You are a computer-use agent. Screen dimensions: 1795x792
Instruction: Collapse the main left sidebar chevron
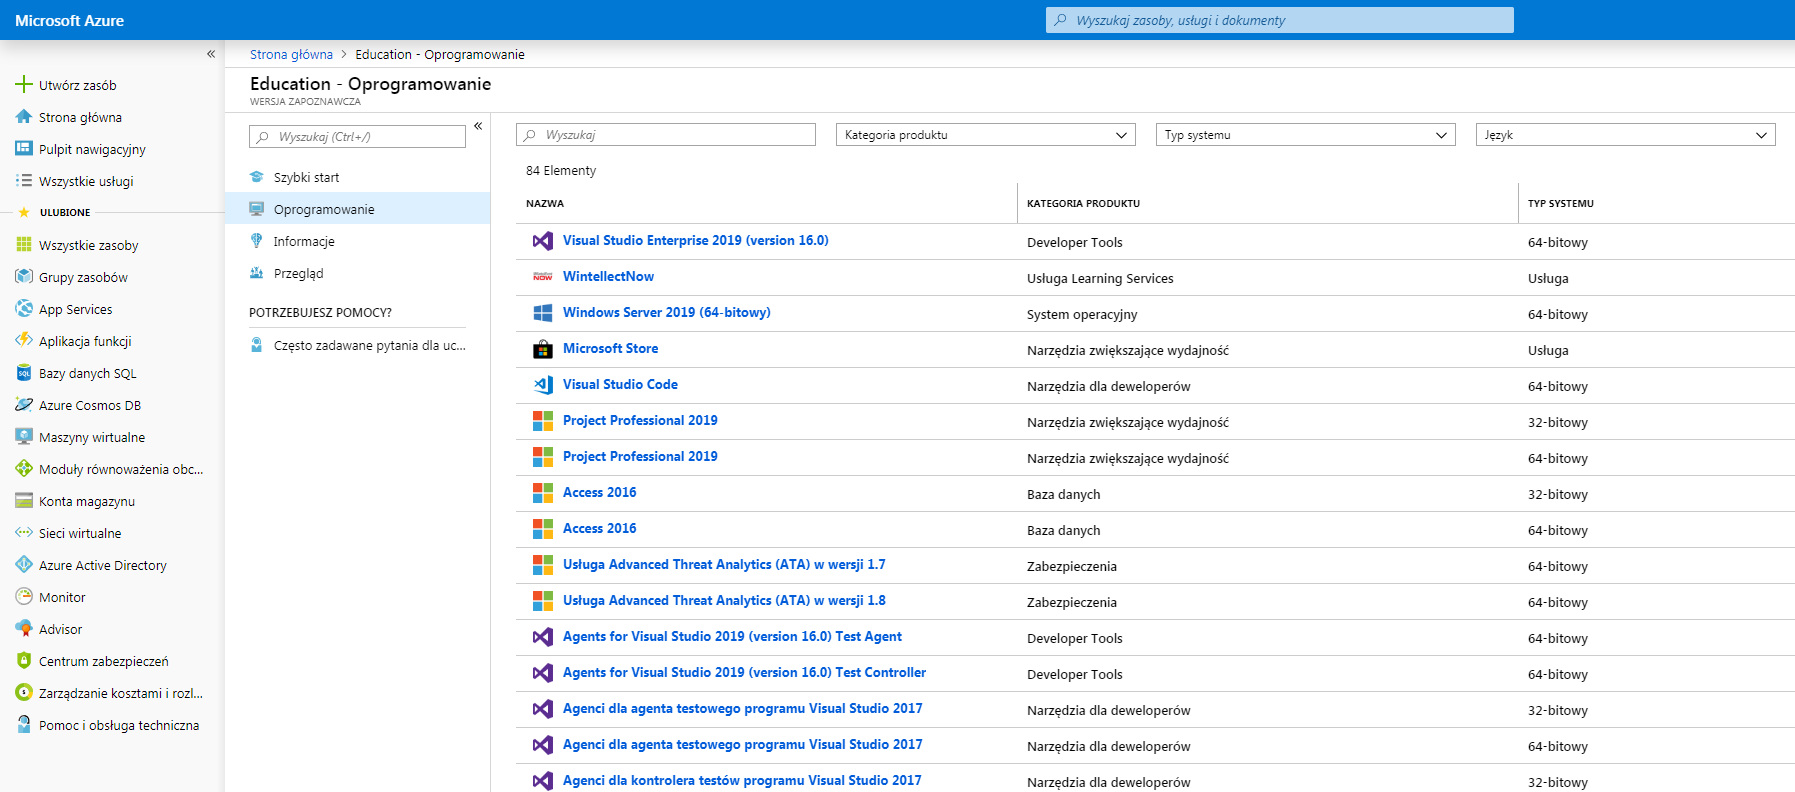pyautogui.click(x=211, y=54)
